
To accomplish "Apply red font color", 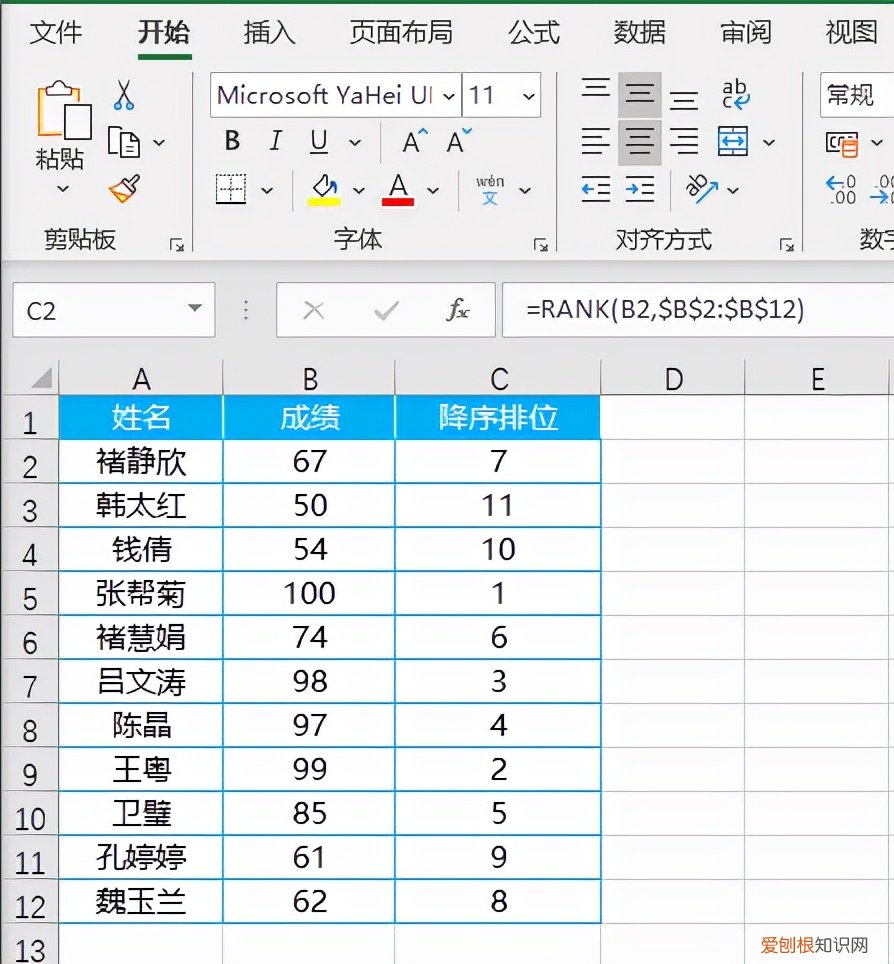I will click(398, 190).
